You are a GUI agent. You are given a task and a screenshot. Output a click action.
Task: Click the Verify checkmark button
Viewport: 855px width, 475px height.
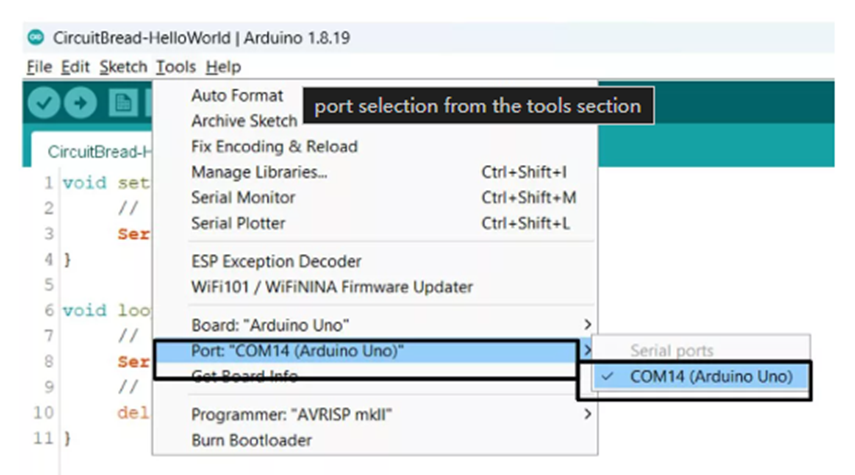click(x=44, y=103)
